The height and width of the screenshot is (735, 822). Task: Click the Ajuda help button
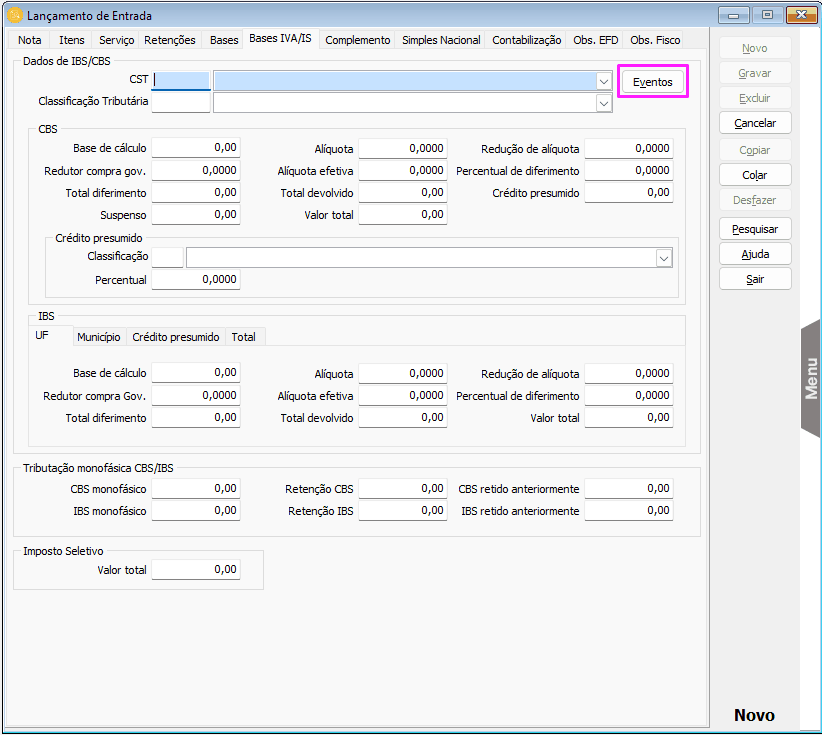tap(755, 254)
